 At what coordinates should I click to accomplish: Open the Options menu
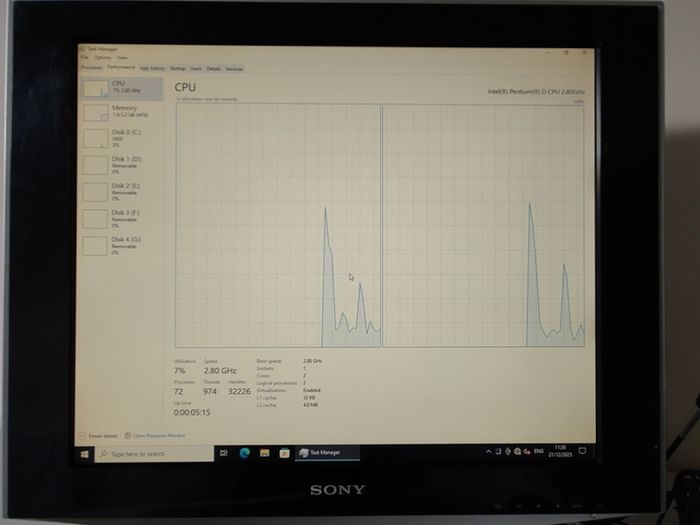[103, 58]
